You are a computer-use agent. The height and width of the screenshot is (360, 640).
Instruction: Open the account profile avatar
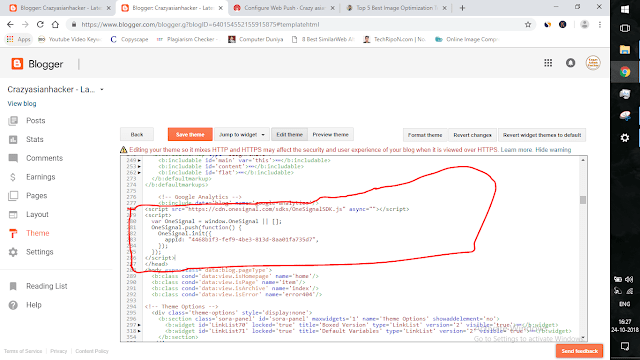coord(593,63)
